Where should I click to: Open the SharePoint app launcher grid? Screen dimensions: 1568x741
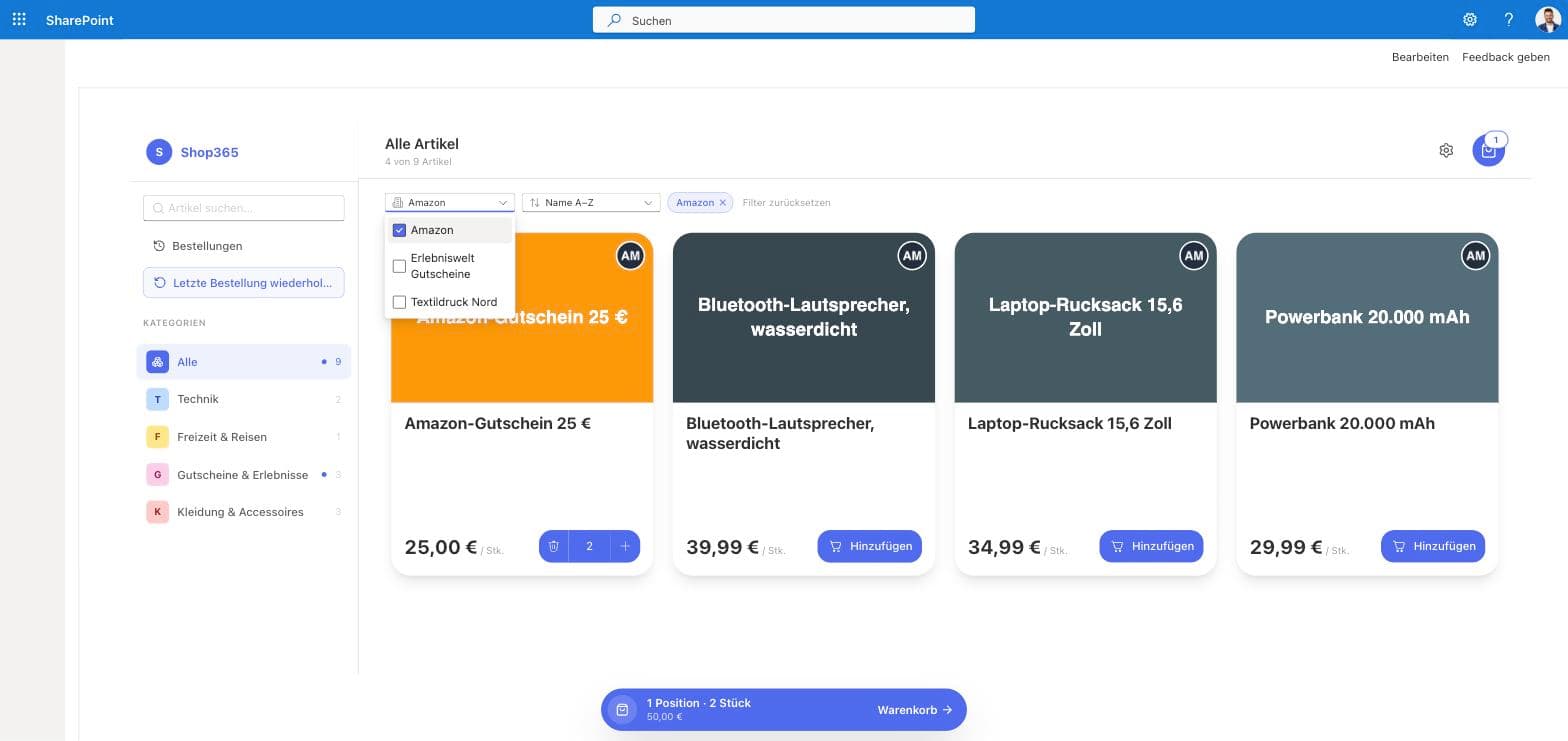point(19,19)
